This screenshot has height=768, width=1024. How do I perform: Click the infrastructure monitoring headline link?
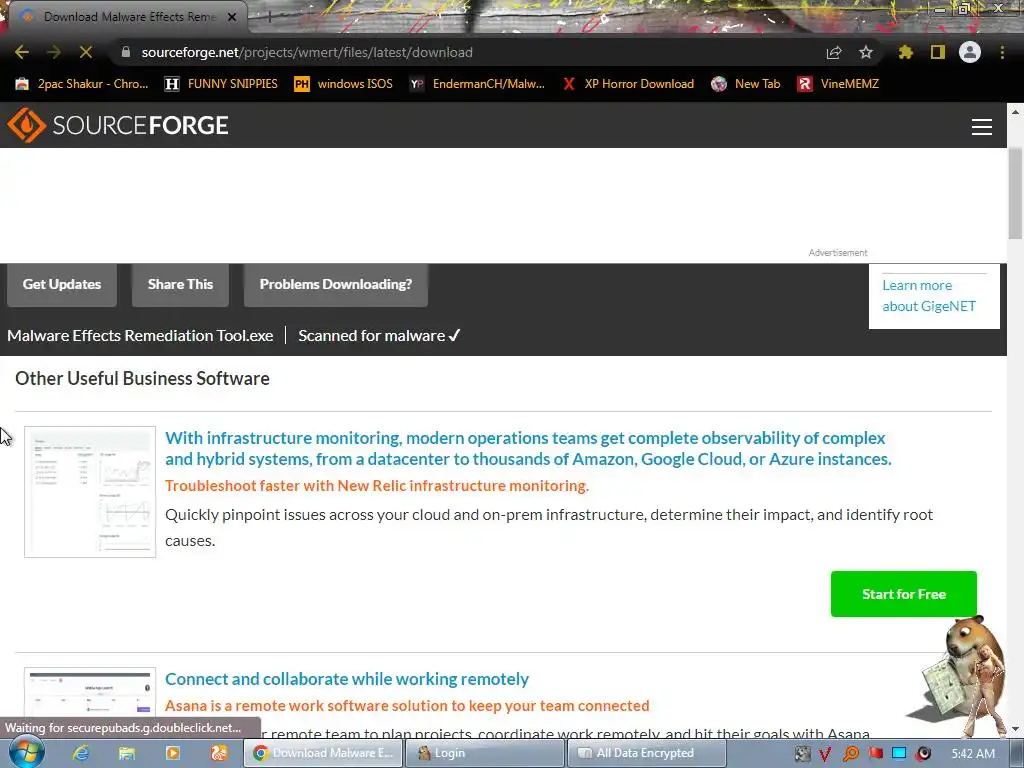(x=528, y=448)
